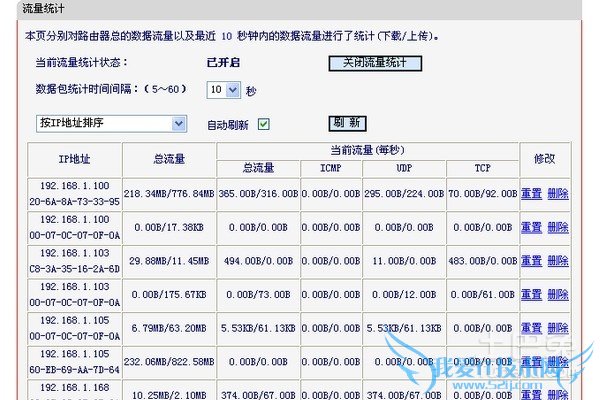600x400 pixels.
Task: Click the 流量统计 panel title
Action: click(x=43, y=8)
